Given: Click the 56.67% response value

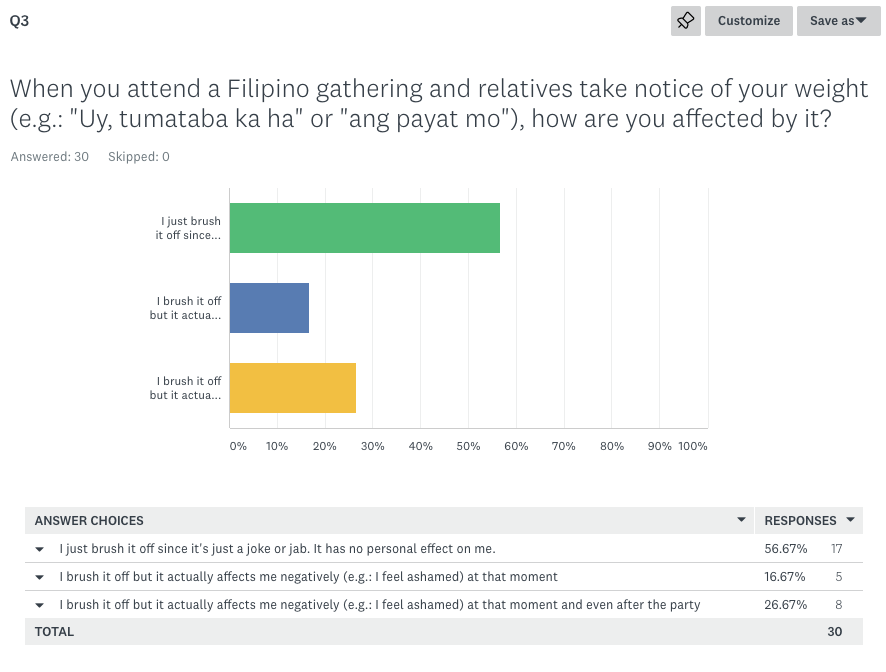Looking at the screenshot, I should pos(785,549).
